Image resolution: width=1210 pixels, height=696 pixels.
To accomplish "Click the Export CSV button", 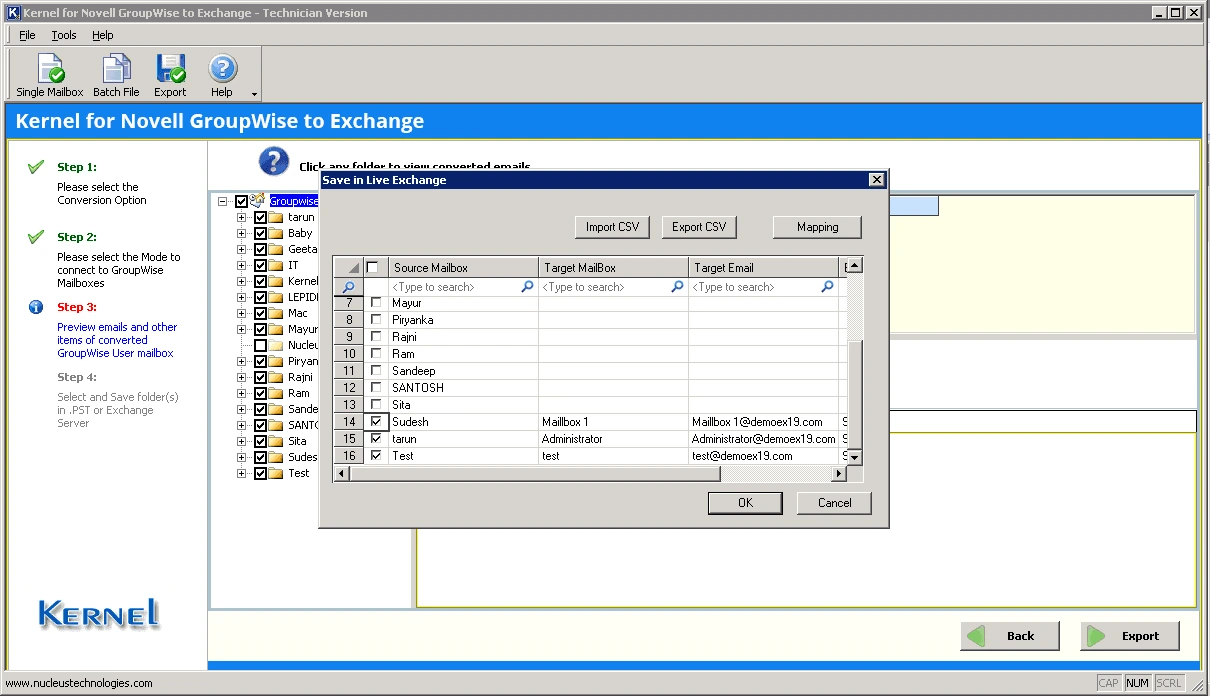I will (x=699, y=227).
